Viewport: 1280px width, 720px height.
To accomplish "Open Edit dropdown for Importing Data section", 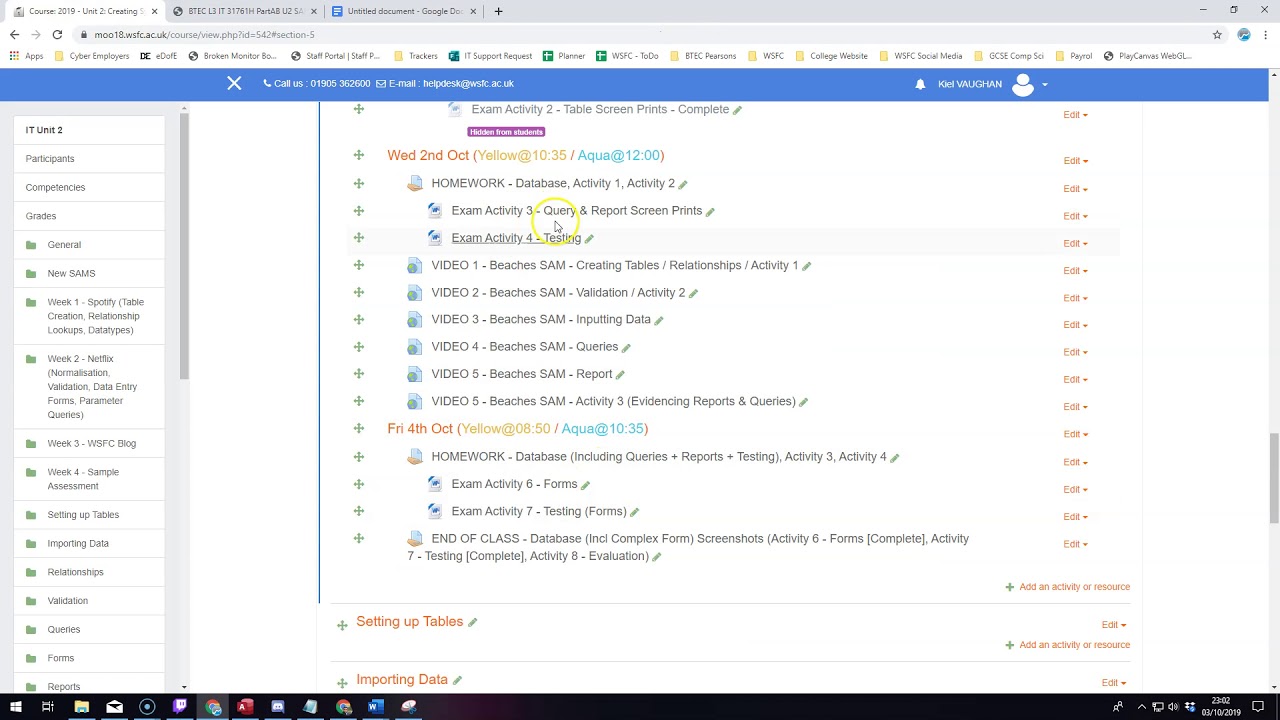I will 1113,683.
